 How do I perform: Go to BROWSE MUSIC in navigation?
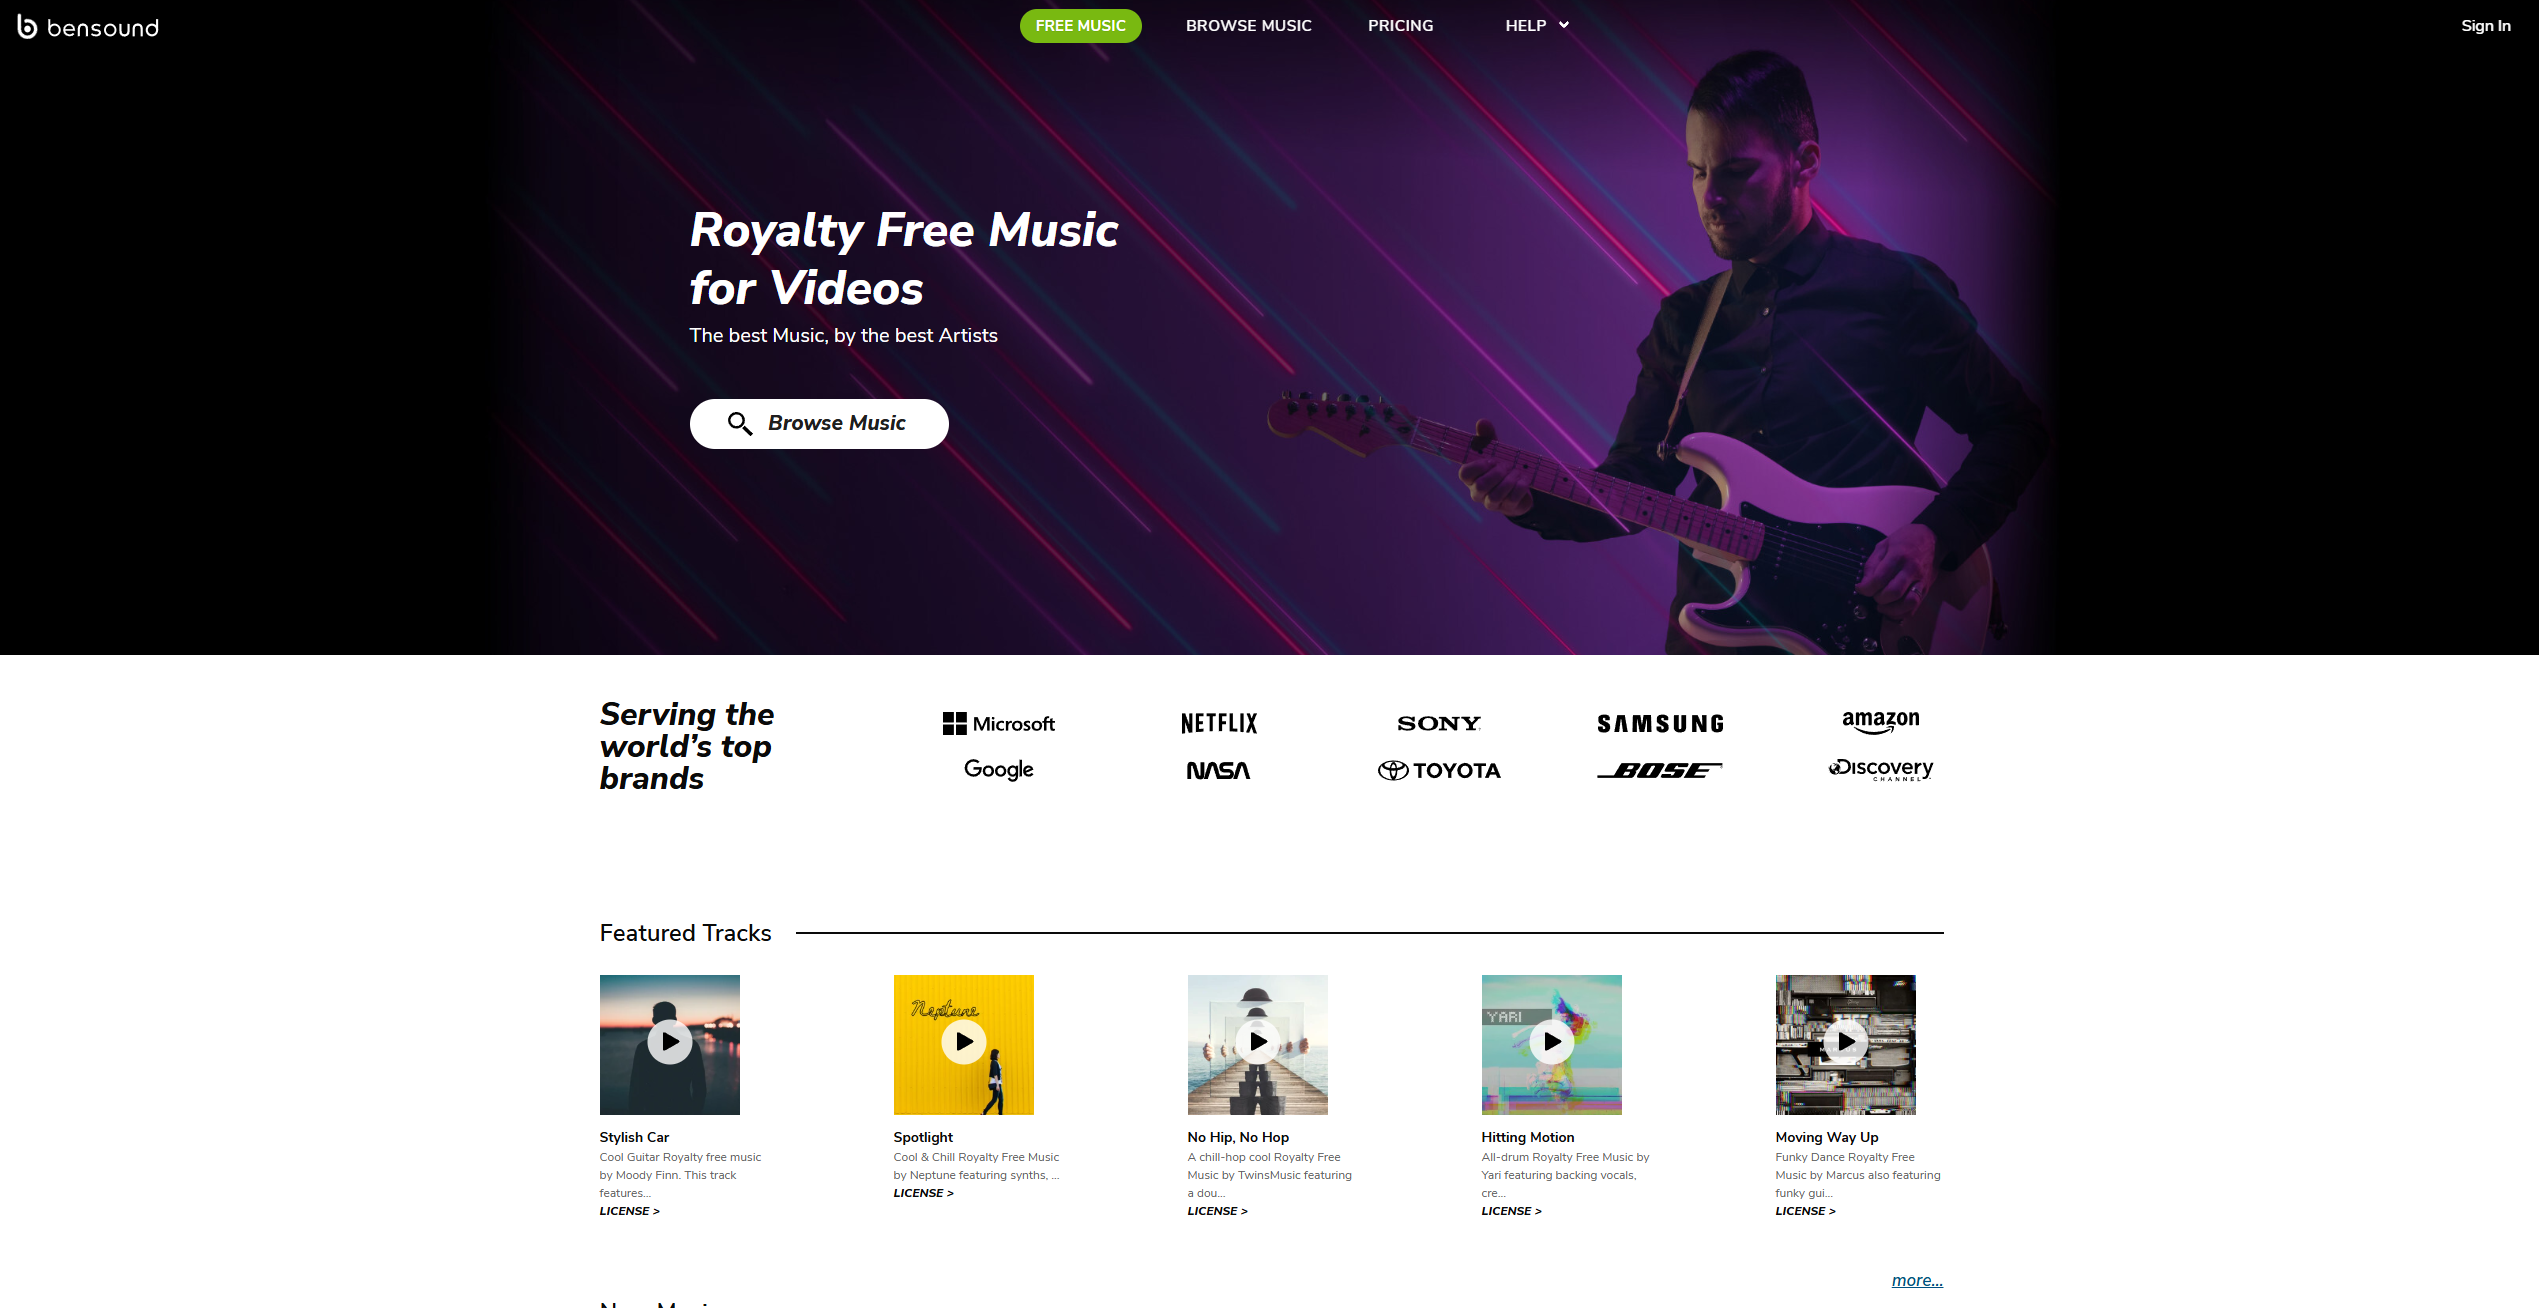(1249, 26)
